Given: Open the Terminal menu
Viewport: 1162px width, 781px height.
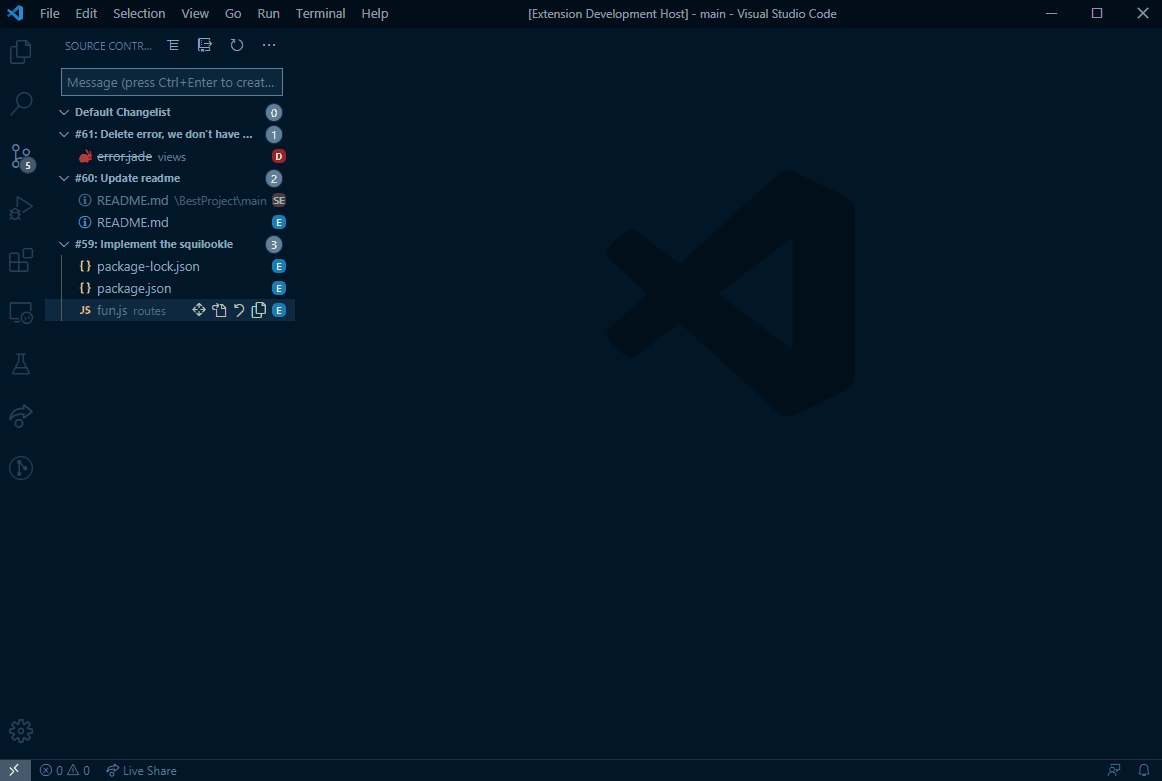Looking at the screenshot, I should coord(320,13).
